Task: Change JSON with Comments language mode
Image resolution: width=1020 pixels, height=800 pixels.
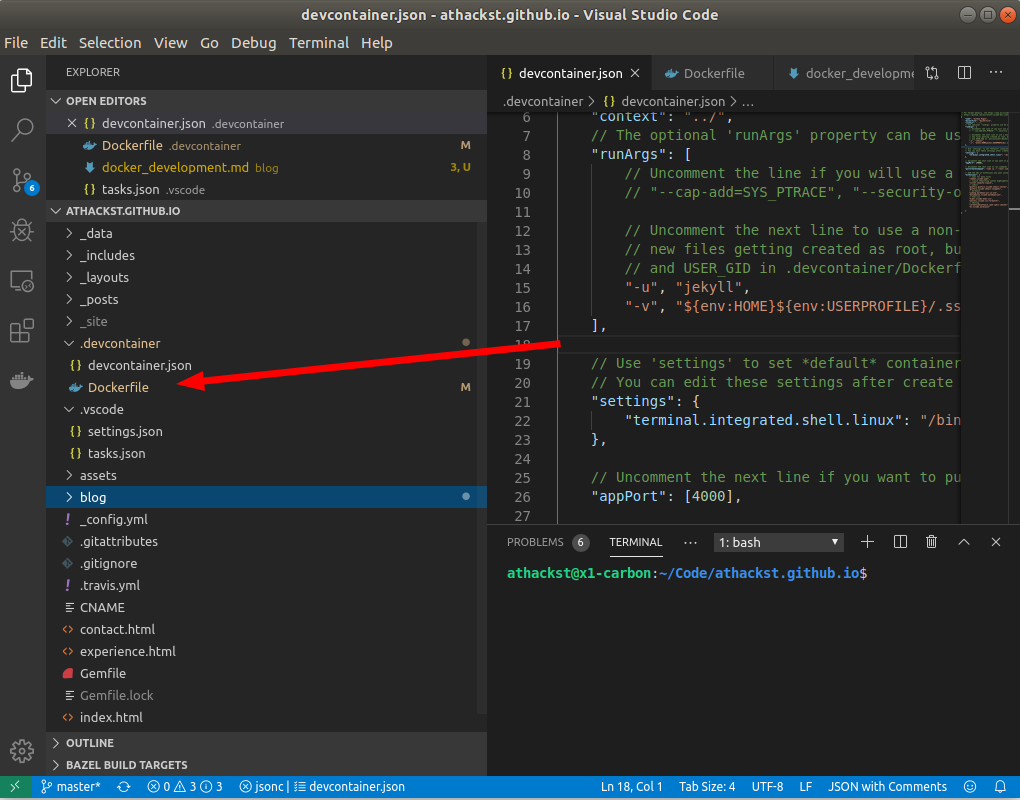Action: point(887,787)
